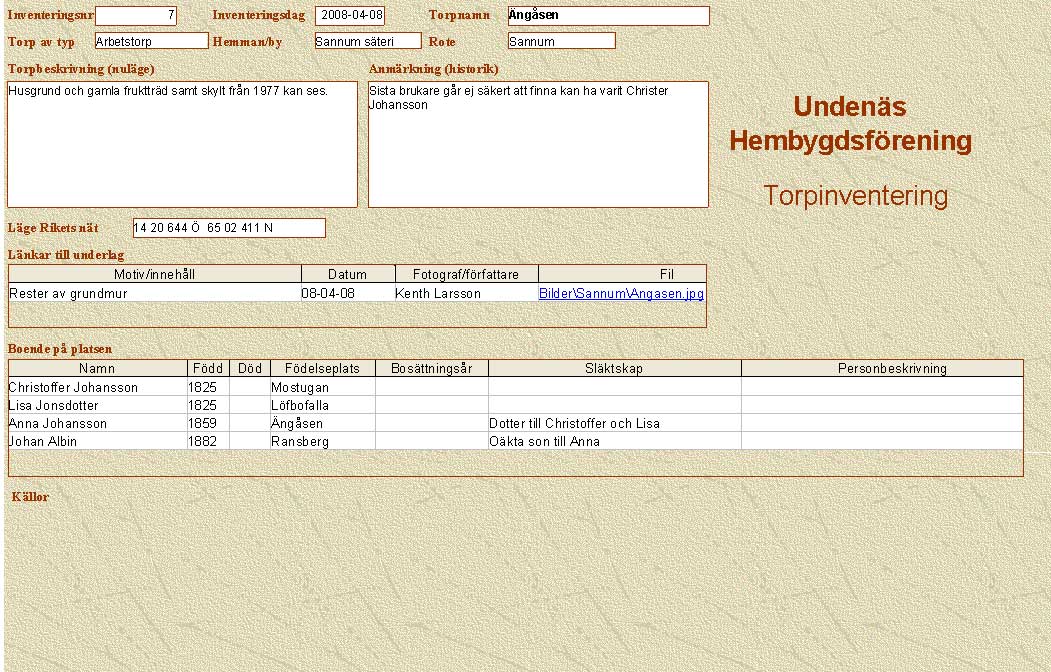Click the Inventeringsnr field
The image size is (1051, 672).
(x=136, y=16)
